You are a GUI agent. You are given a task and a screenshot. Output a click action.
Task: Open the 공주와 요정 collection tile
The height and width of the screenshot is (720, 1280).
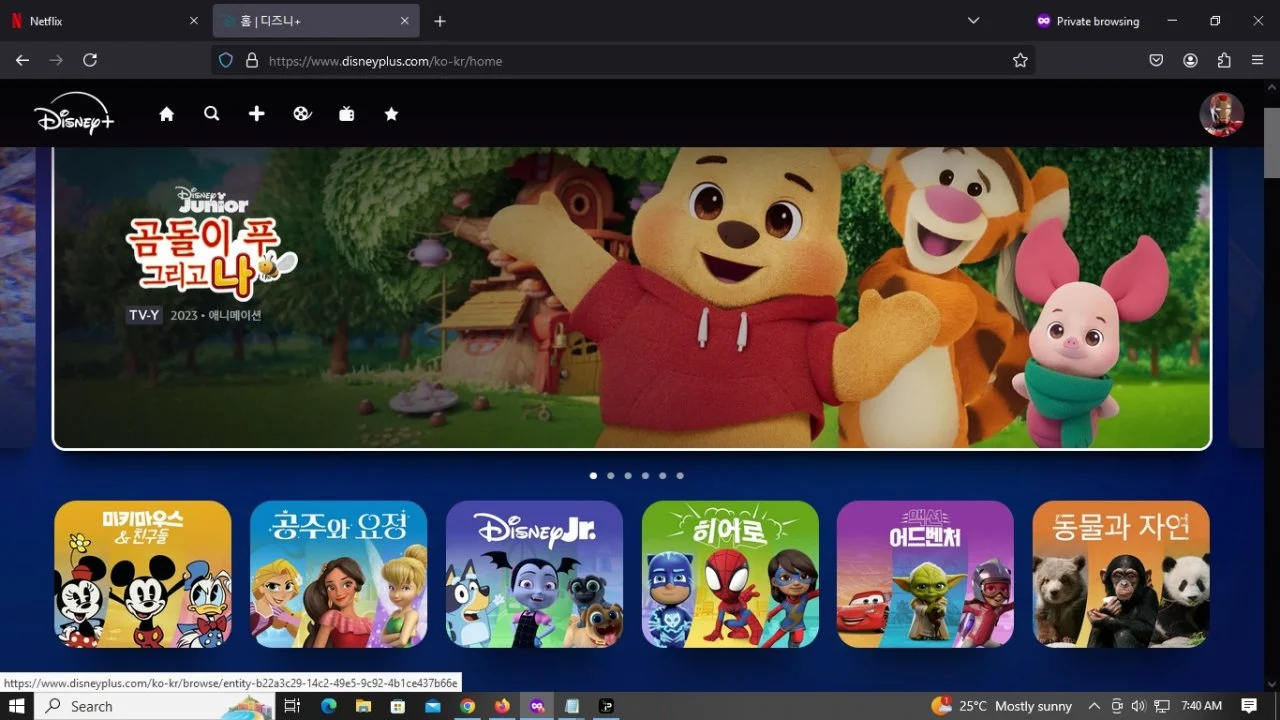tap(339, 574)
